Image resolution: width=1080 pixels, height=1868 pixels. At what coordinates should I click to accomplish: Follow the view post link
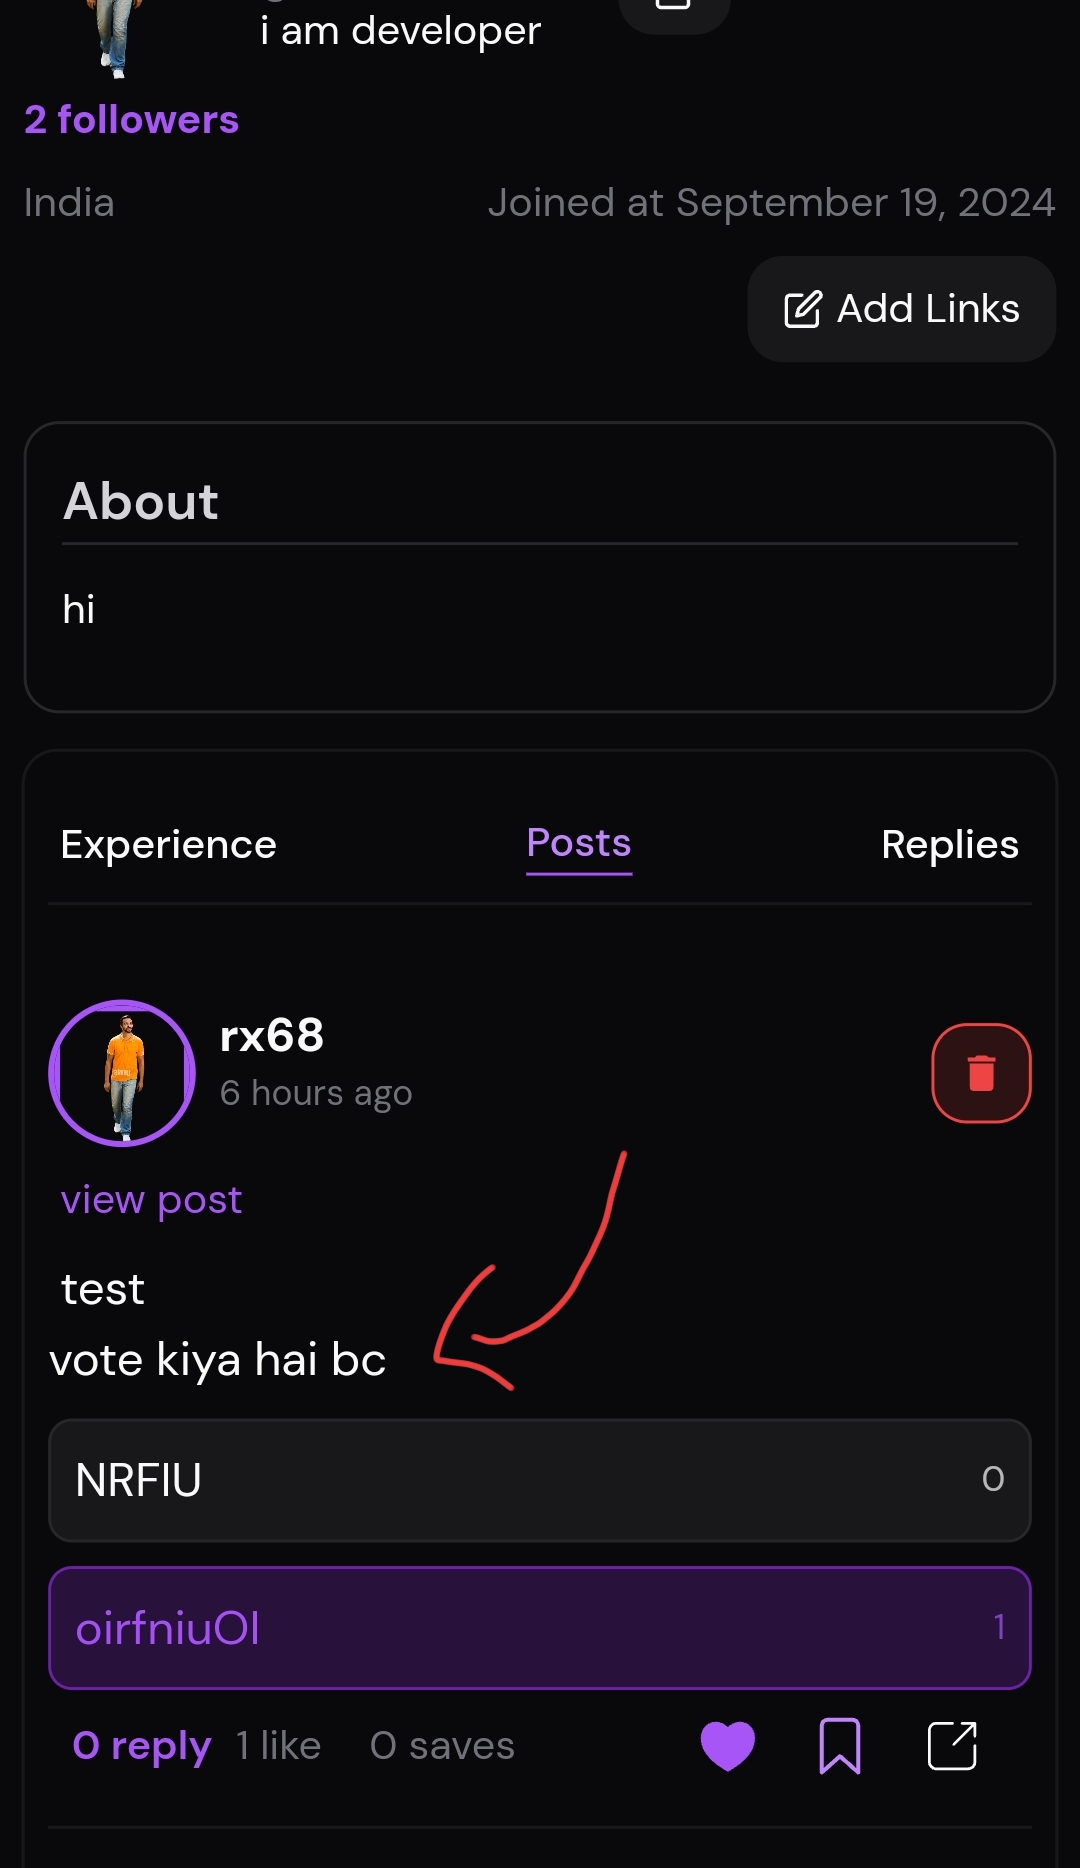coord(151,1199)
